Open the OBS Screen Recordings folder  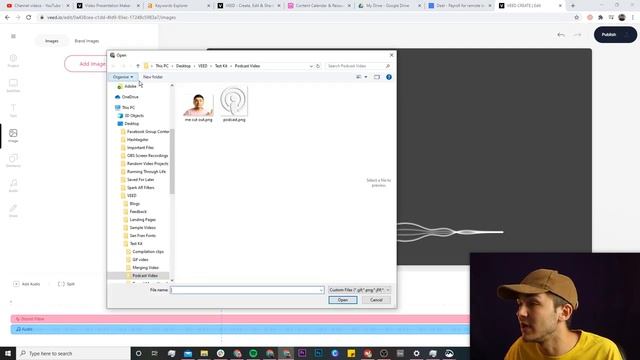[147, 156]
